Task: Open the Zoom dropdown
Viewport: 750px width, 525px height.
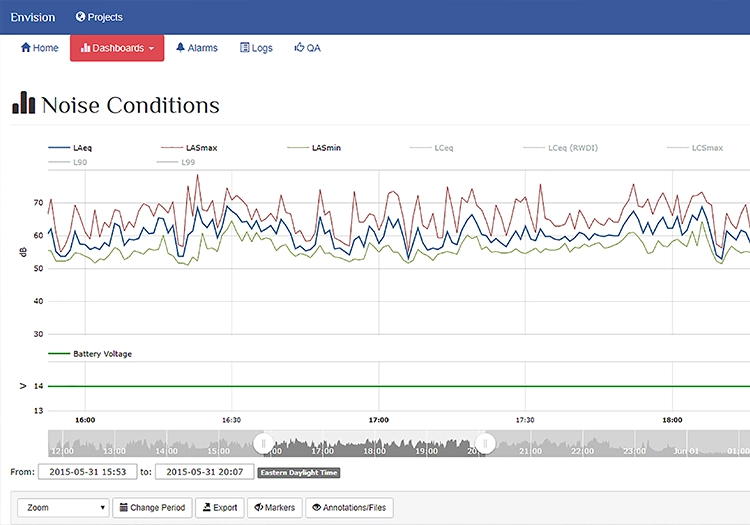Action: (x=63, y=508)
